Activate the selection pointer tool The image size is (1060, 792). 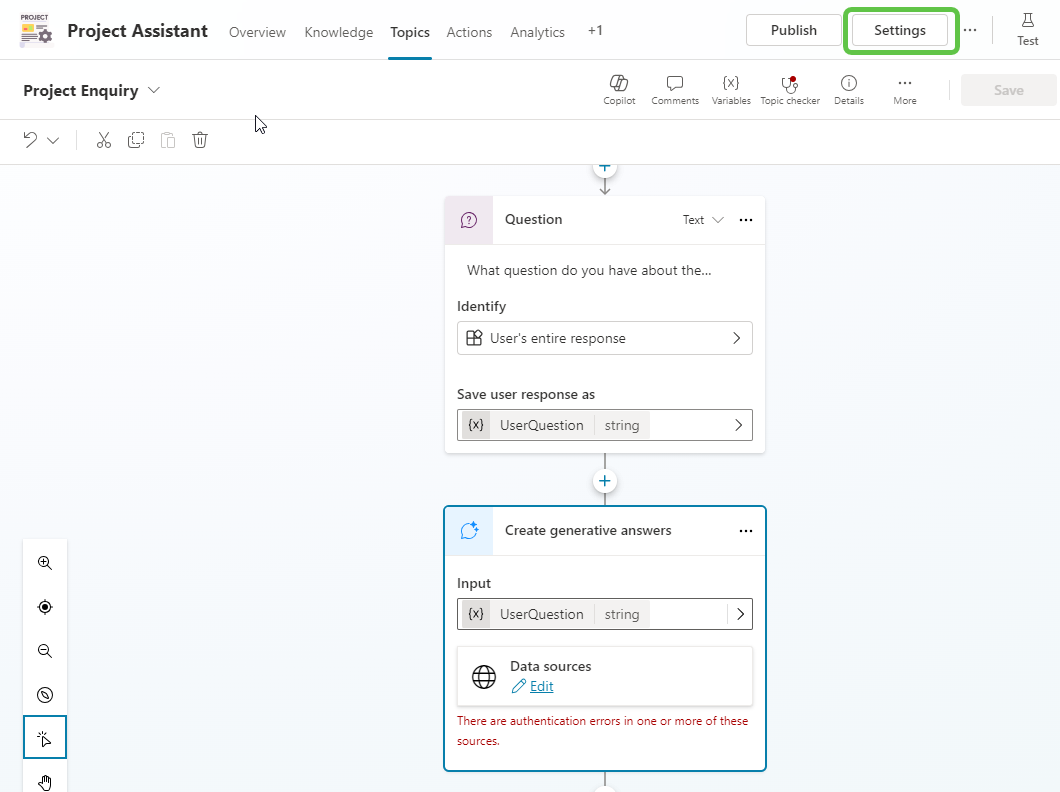45,739
